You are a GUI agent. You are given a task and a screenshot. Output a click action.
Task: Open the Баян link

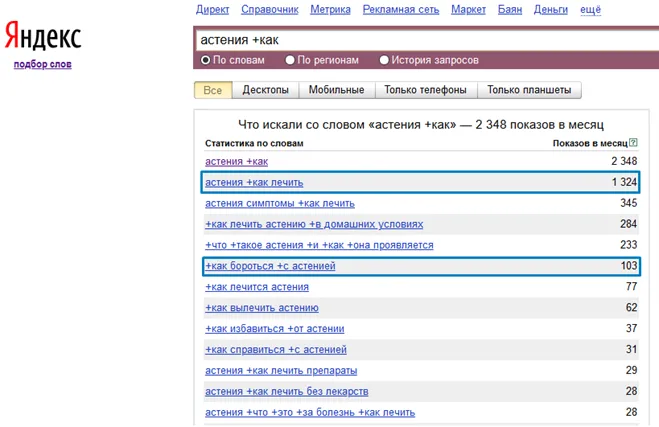(x=510, y=10)
